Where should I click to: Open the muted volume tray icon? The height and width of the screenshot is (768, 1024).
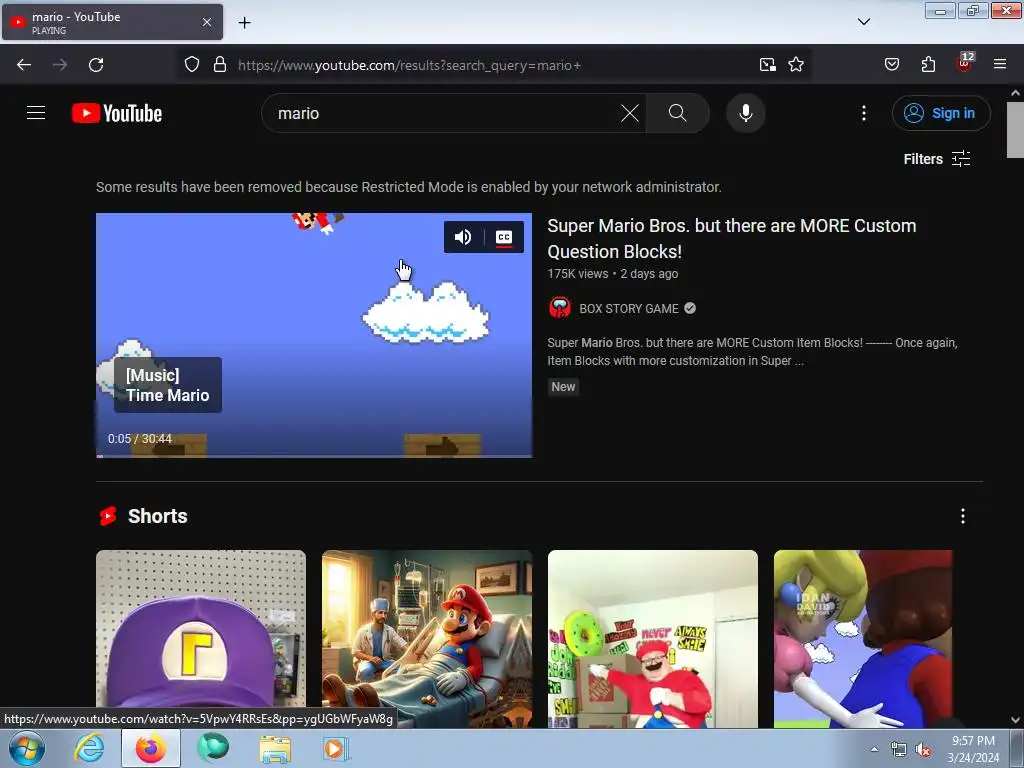(923, 750)
